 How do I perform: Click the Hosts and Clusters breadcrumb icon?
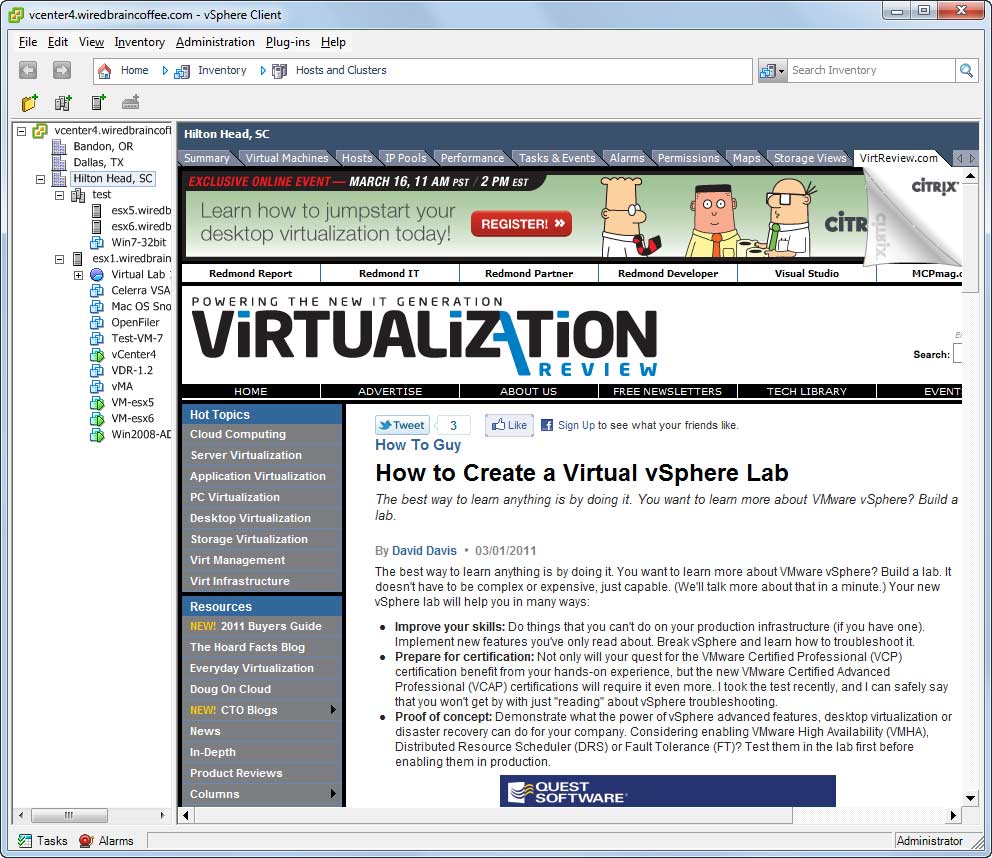[279, 71]
